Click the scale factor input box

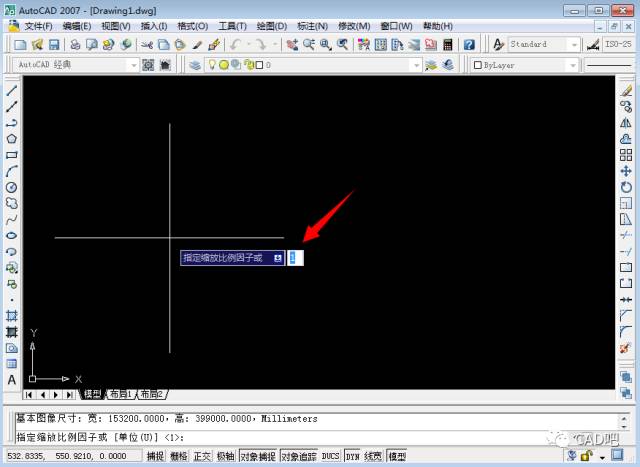click(295, 258)
